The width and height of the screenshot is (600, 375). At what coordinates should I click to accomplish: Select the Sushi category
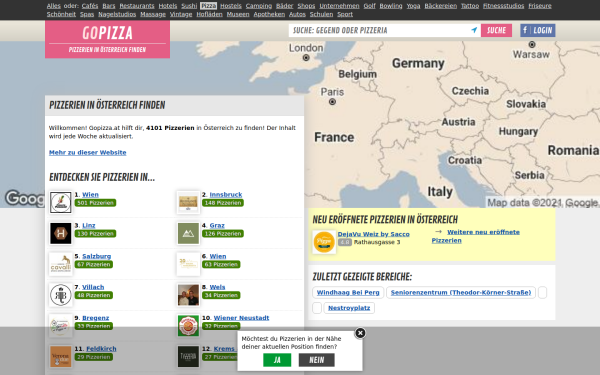click(x=189, y=6)
